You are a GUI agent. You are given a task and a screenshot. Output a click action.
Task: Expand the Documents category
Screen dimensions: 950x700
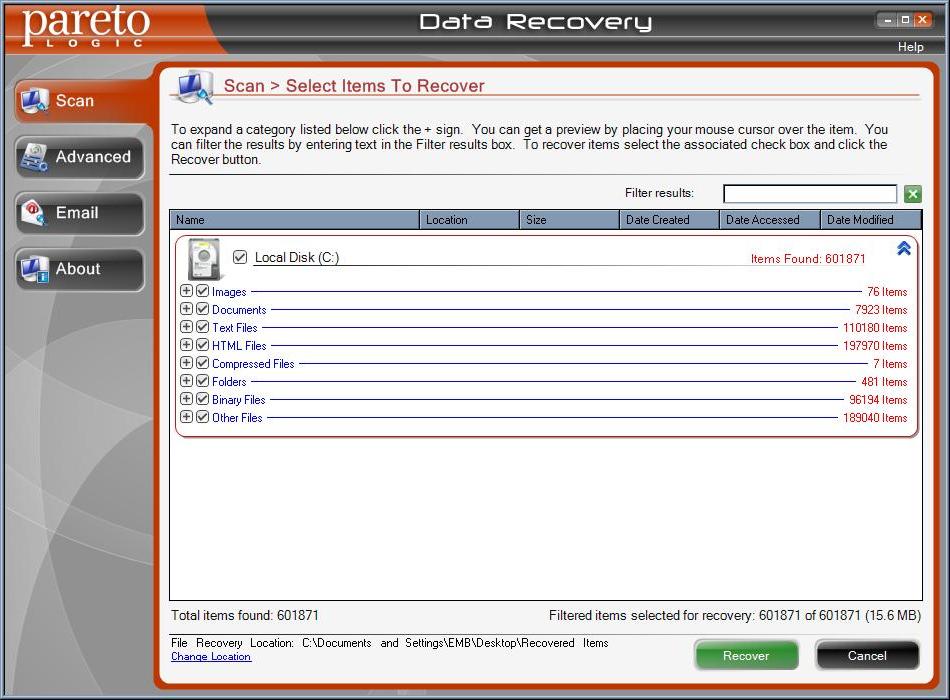186,309
